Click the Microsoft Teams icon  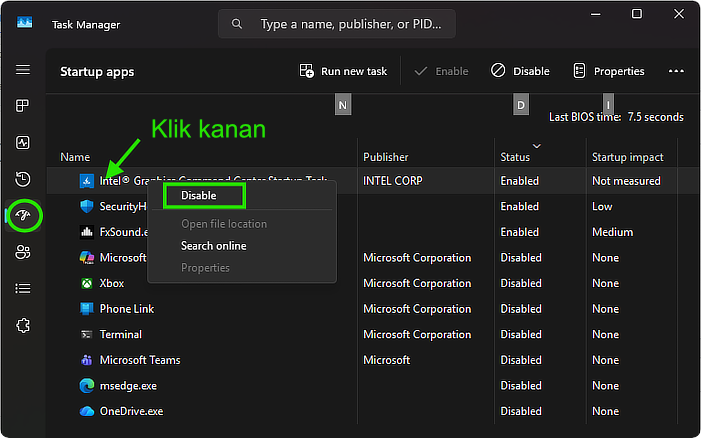click(87, 360)
